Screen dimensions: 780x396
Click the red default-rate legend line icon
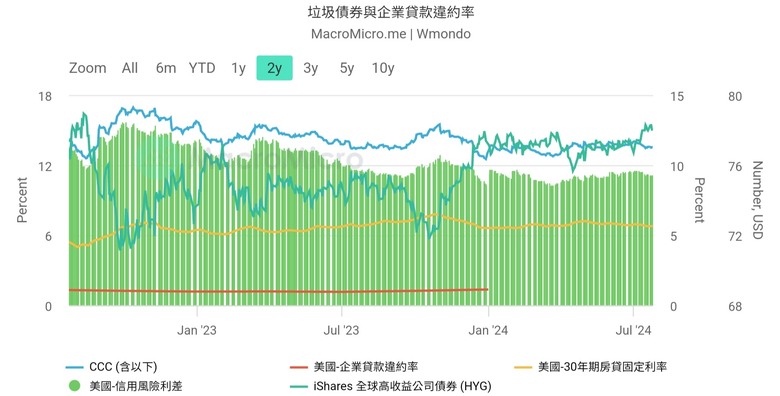(x=298, y=368)
